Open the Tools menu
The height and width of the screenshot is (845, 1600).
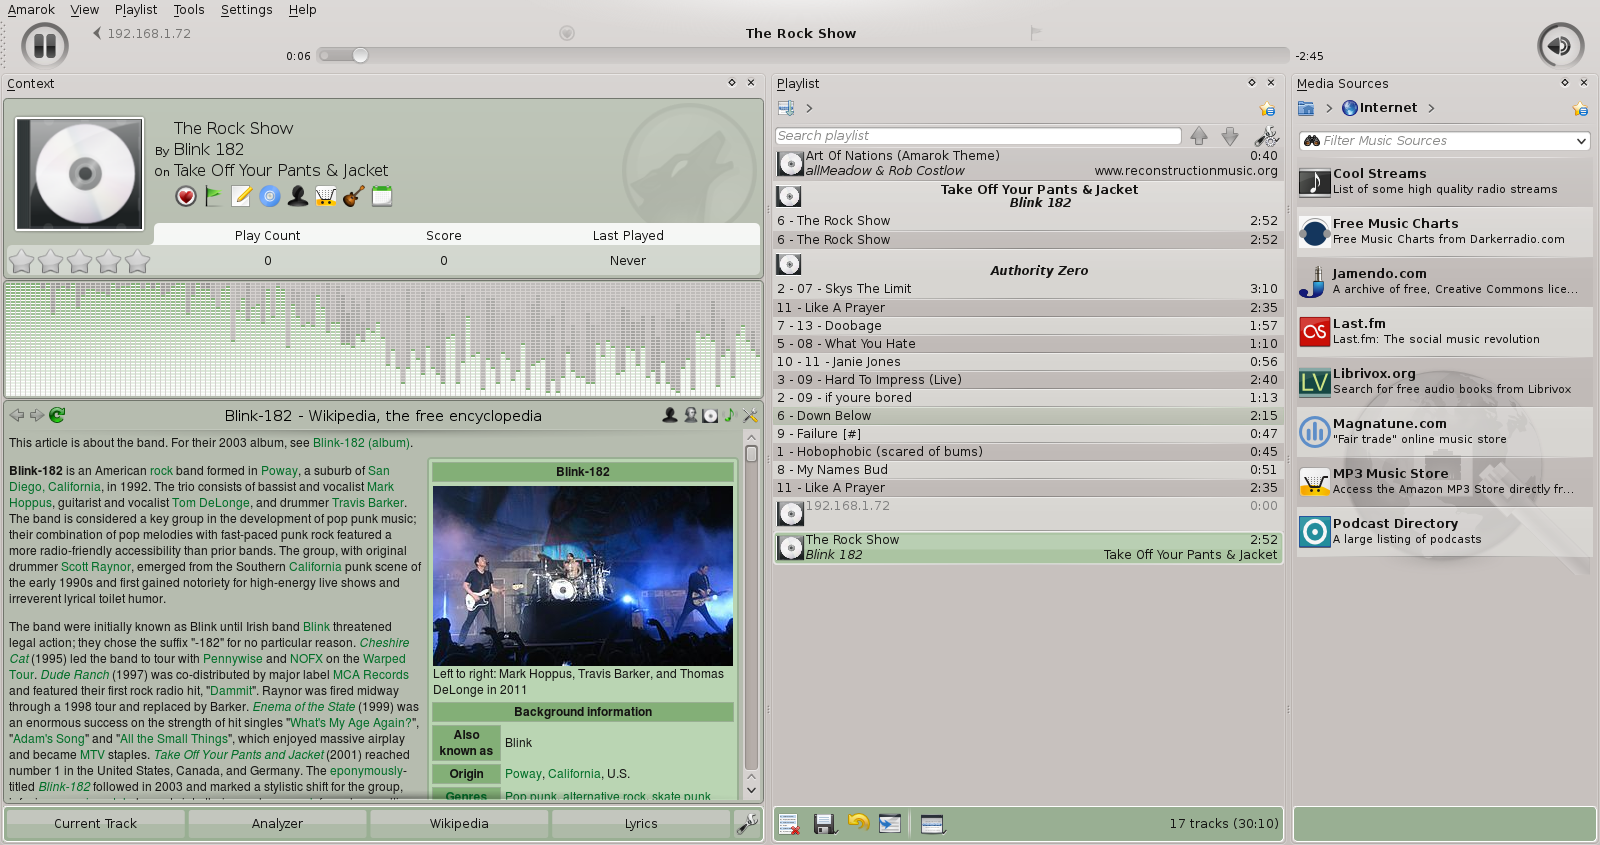coord(189,10)
